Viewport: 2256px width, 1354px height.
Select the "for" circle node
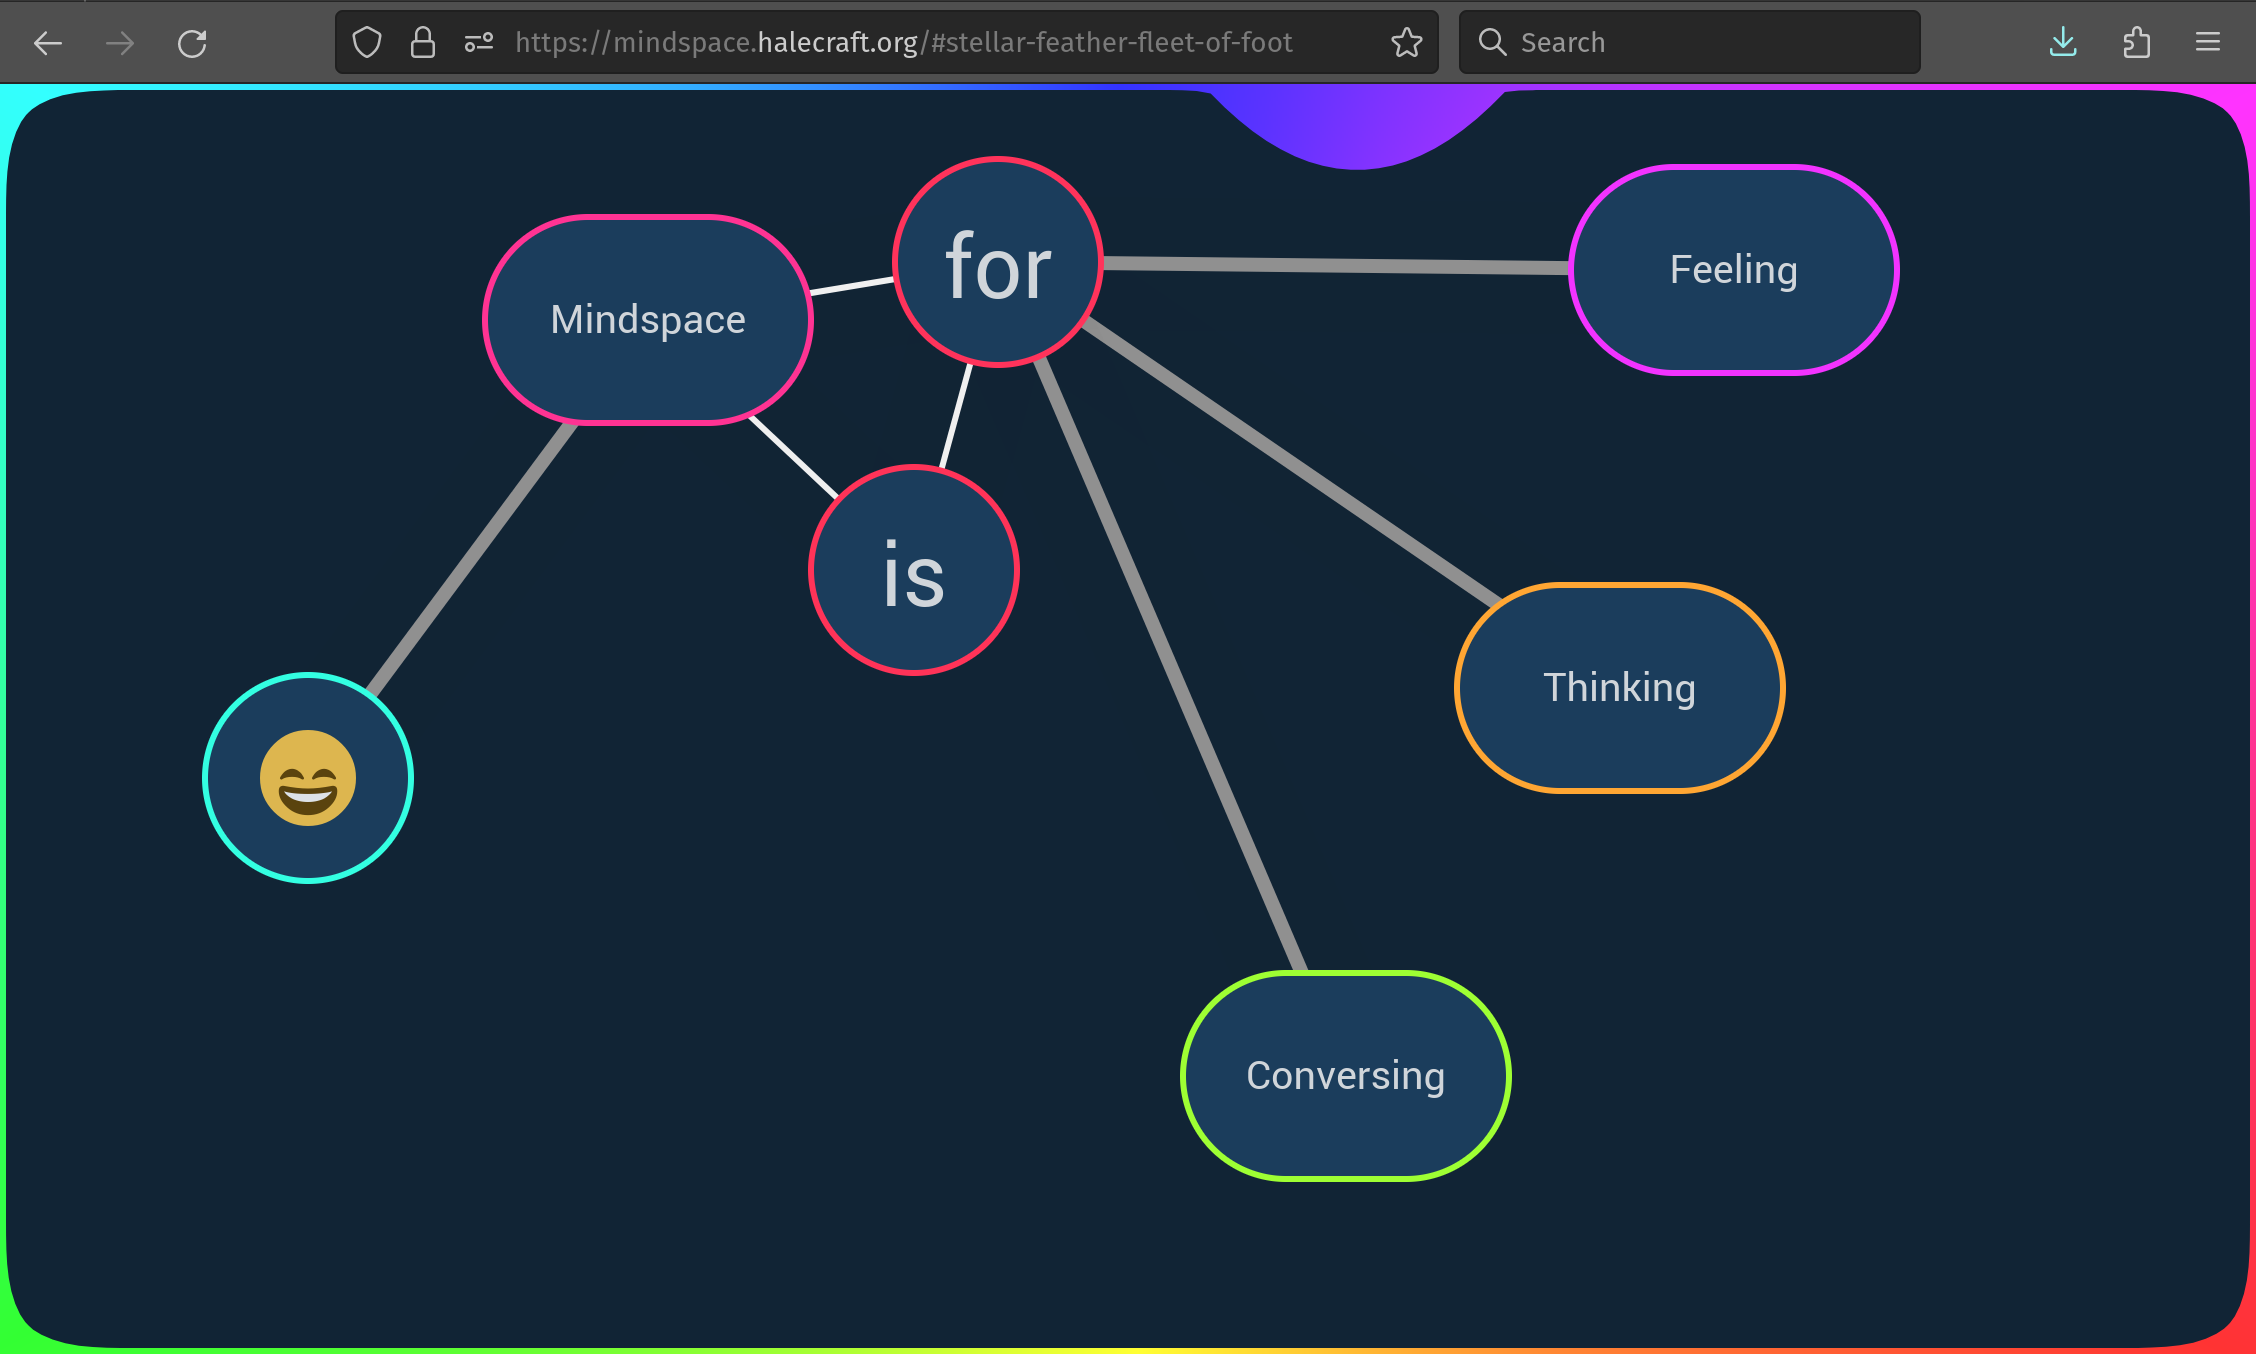[x=998, y=263]
